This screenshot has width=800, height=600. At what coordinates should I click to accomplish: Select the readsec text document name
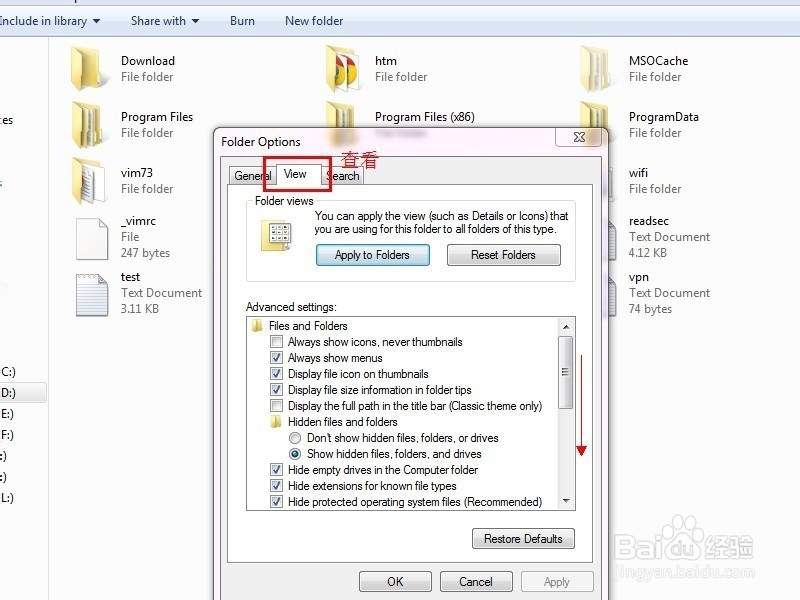(x=648, y=221)
